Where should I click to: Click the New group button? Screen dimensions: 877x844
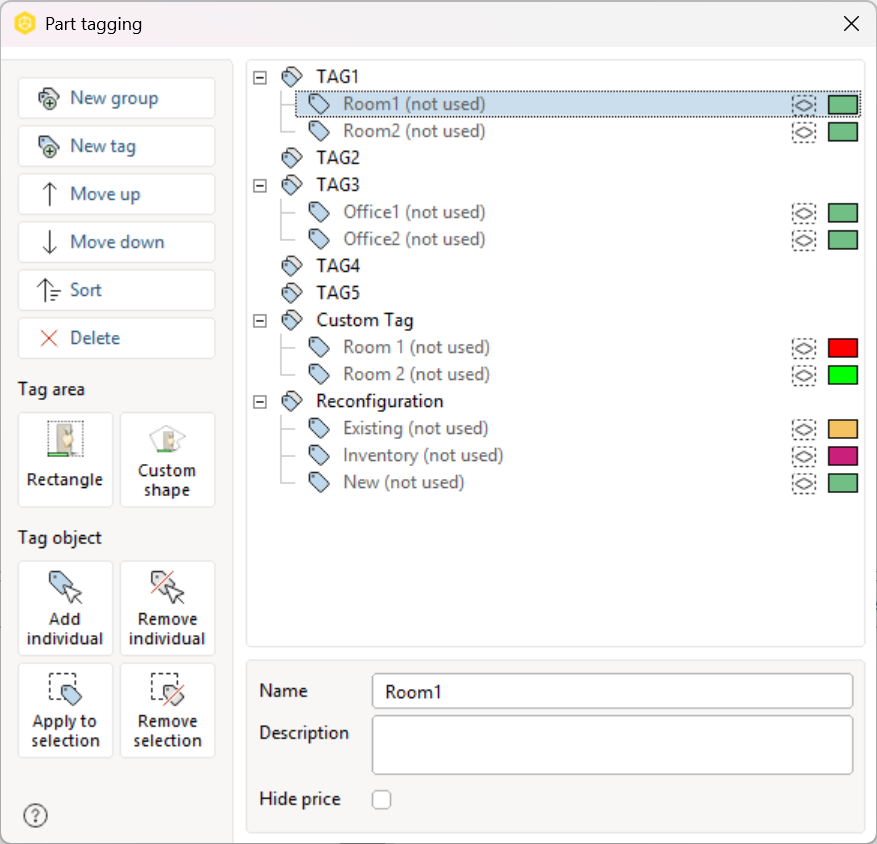coord(116,98)
